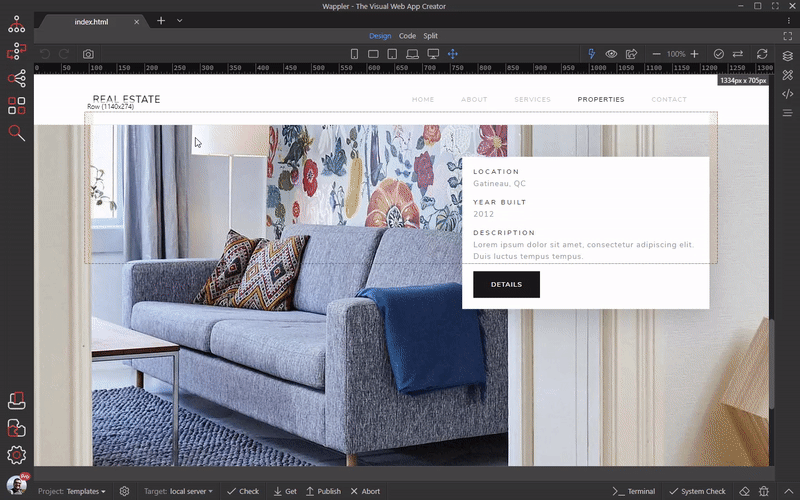Image resolution: width=800 pixels, height=500 pixels.
Task: Click the 100% zoom level value
Action: 676,54
